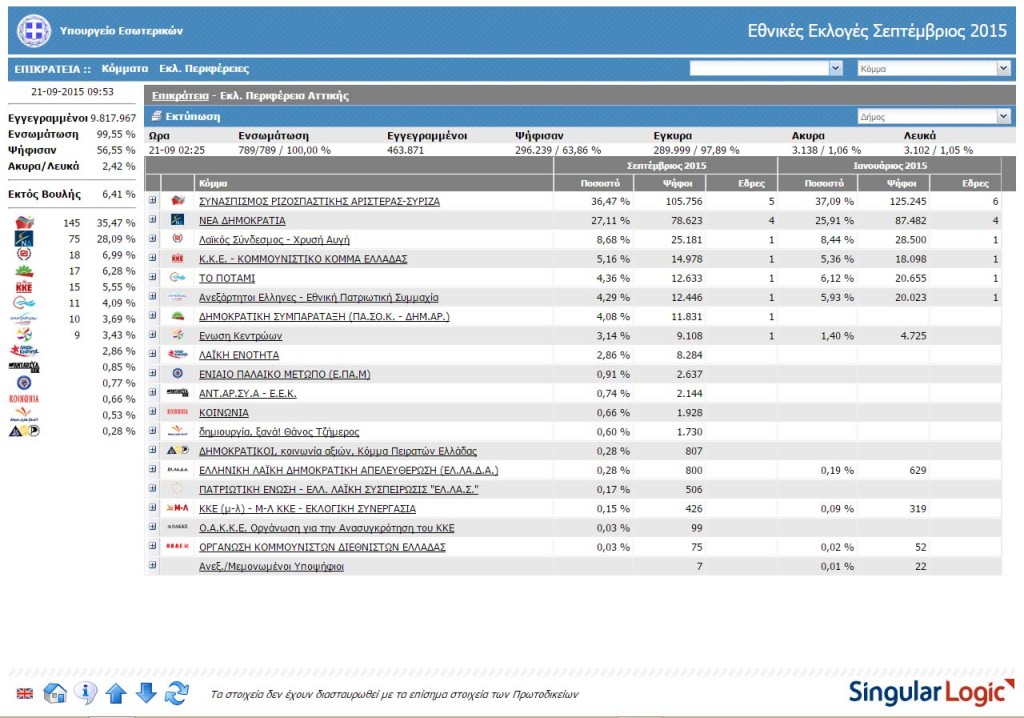Go to the home page icon
Image resolution: width=1024 pixels, height=718 pixels.
click(55, 693)
